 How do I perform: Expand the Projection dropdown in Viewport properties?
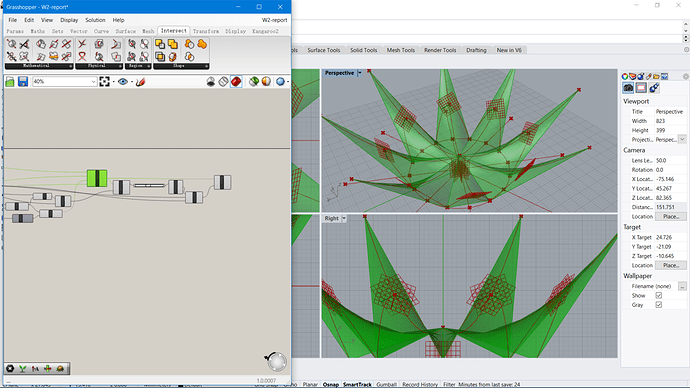682,139
